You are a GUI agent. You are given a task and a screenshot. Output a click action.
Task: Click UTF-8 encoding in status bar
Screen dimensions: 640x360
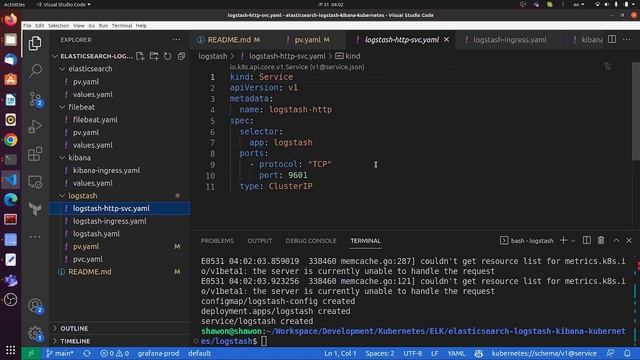click(413, 353)
